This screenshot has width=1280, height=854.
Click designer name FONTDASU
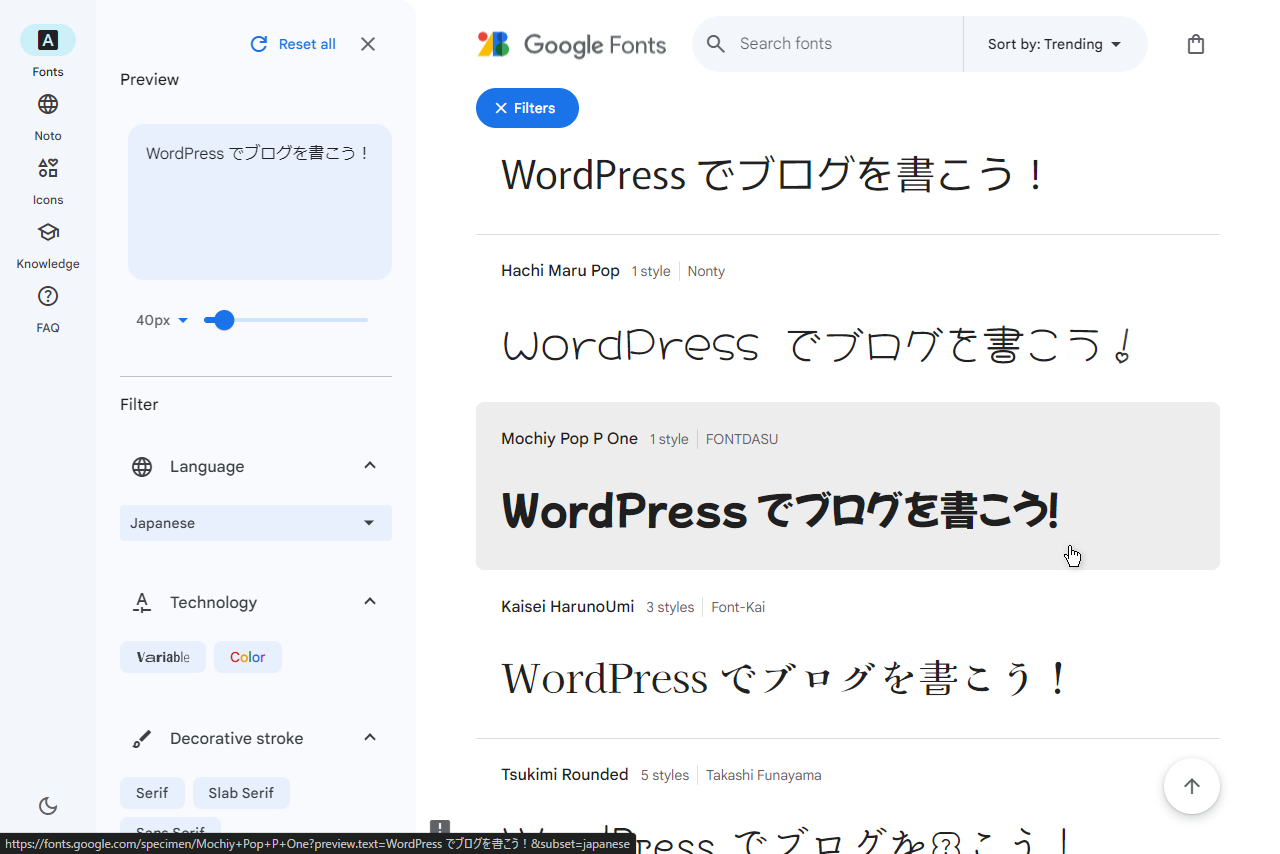742,439
